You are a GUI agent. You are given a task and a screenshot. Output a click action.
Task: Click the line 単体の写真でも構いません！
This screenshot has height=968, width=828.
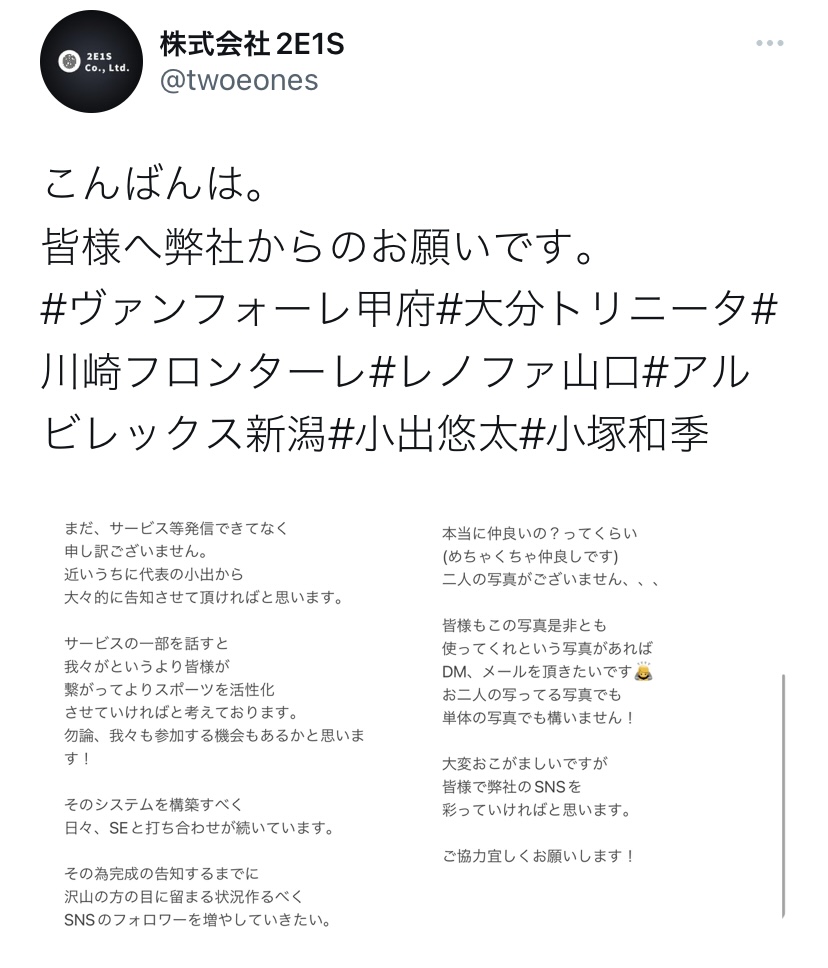(x=539, y=717)
